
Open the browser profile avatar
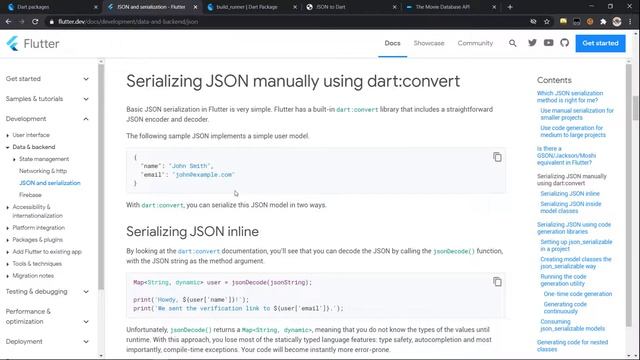[617, 22]
